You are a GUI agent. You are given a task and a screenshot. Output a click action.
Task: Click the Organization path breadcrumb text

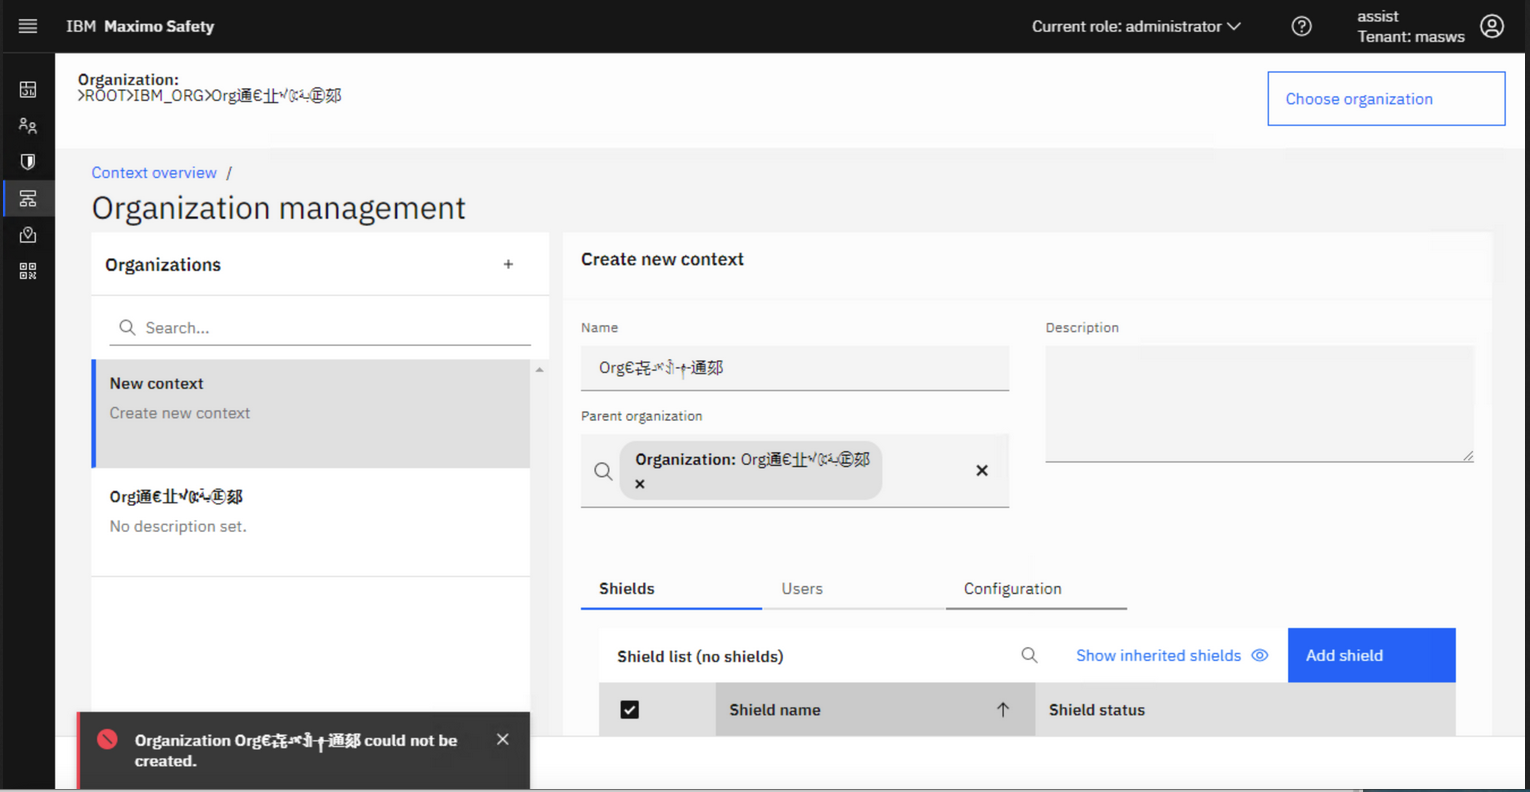coord(210,96)
